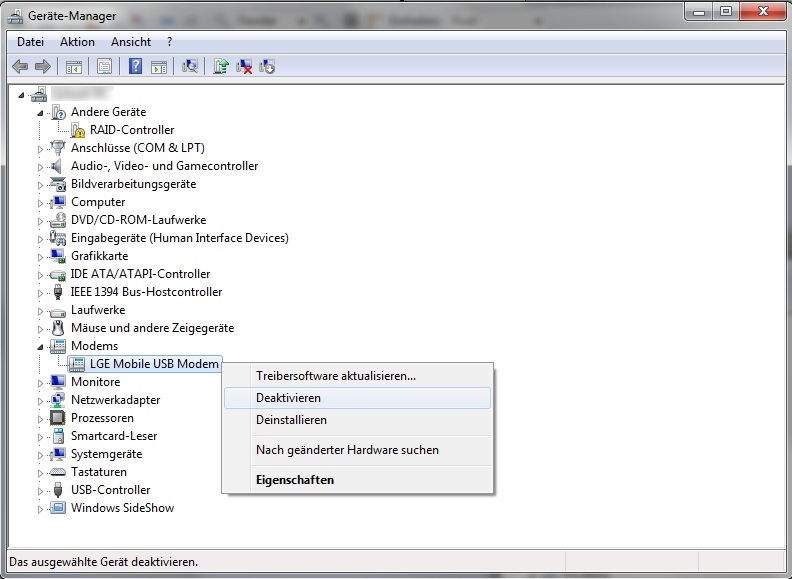Click the properties sheet toolbar icon
Viewport: 792px width, 579px height.
pyautogui.click(x=104, y=67)
